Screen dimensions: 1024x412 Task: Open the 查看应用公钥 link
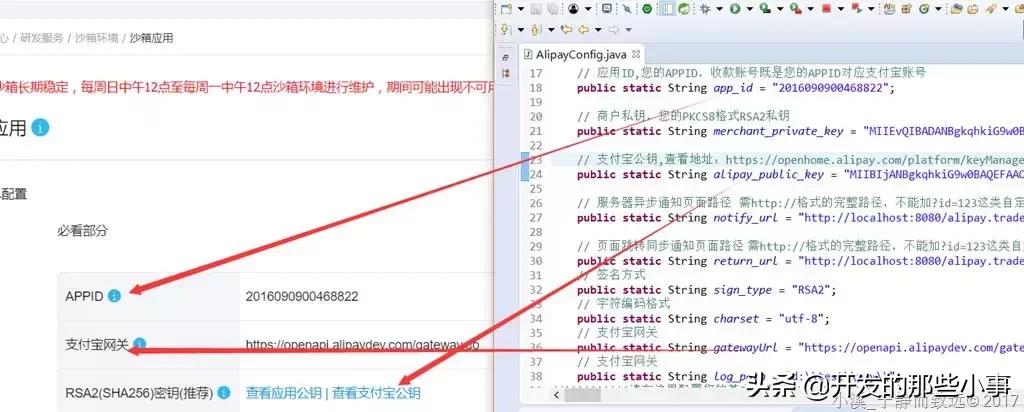[x=283, y=392]
